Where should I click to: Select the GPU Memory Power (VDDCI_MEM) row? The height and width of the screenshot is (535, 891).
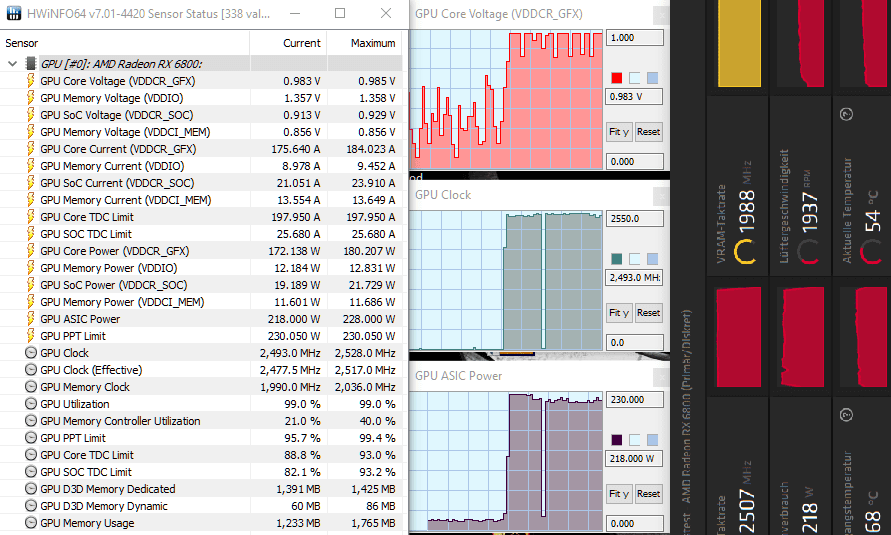201,302
